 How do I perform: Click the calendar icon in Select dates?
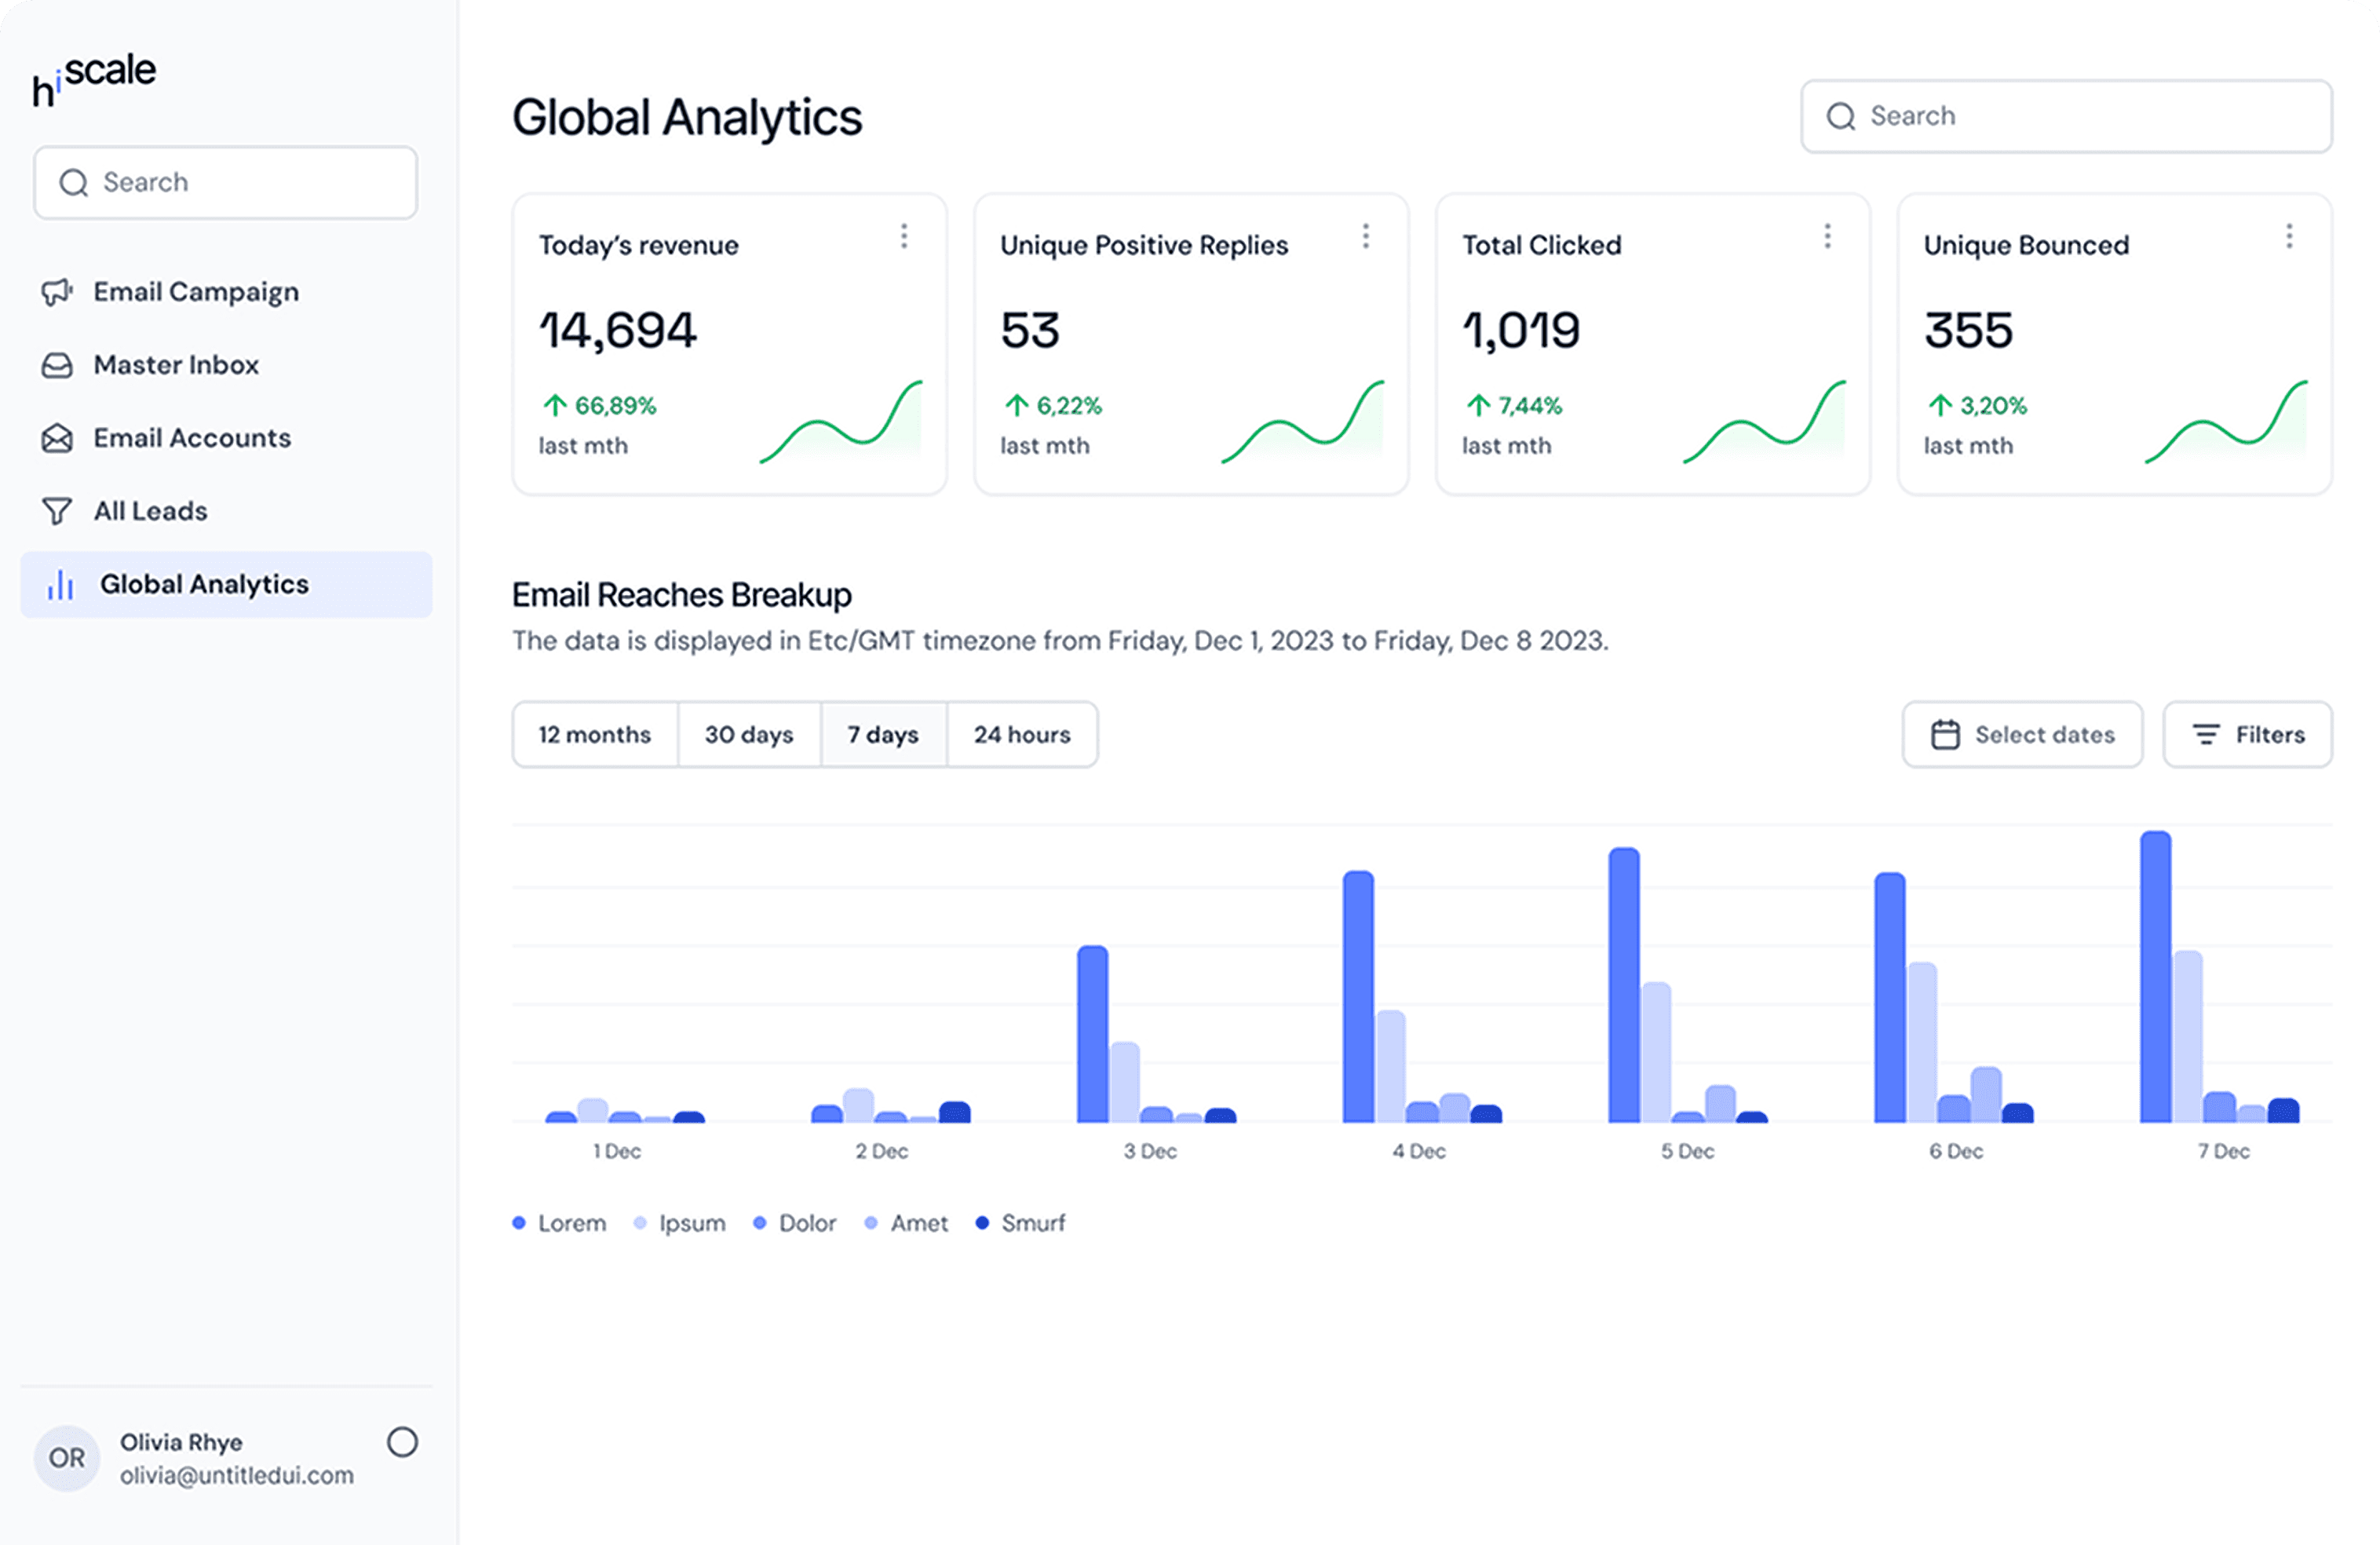coord(1945,735)
